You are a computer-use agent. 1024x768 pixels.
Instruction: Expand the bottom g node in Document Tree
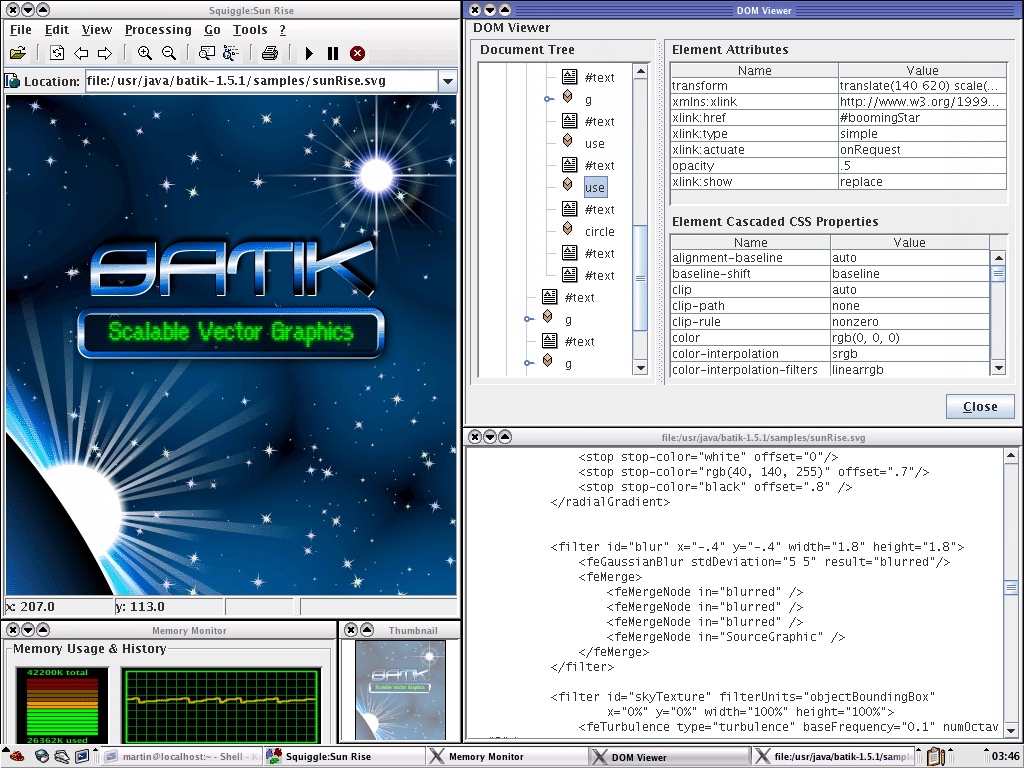528,363
